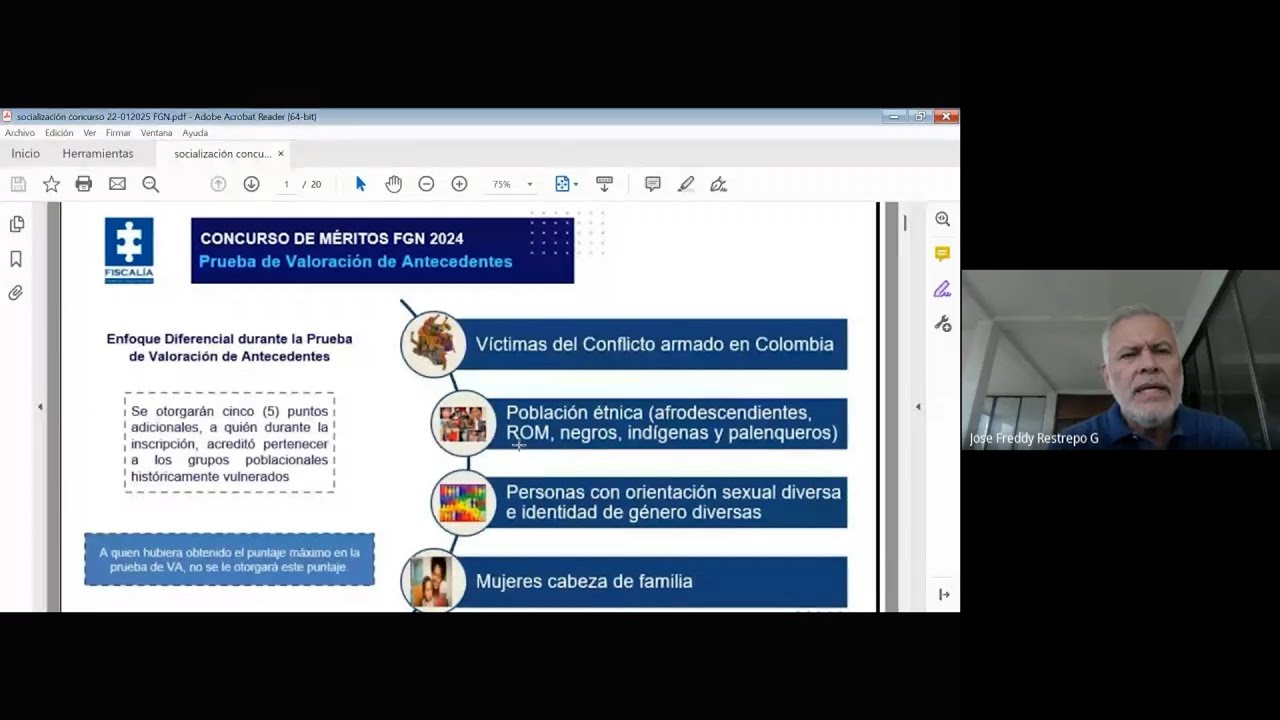Viewport: 1280px width, 720px height.
Task: Print the PDF with the printer icon
Action: pos(84,184)
